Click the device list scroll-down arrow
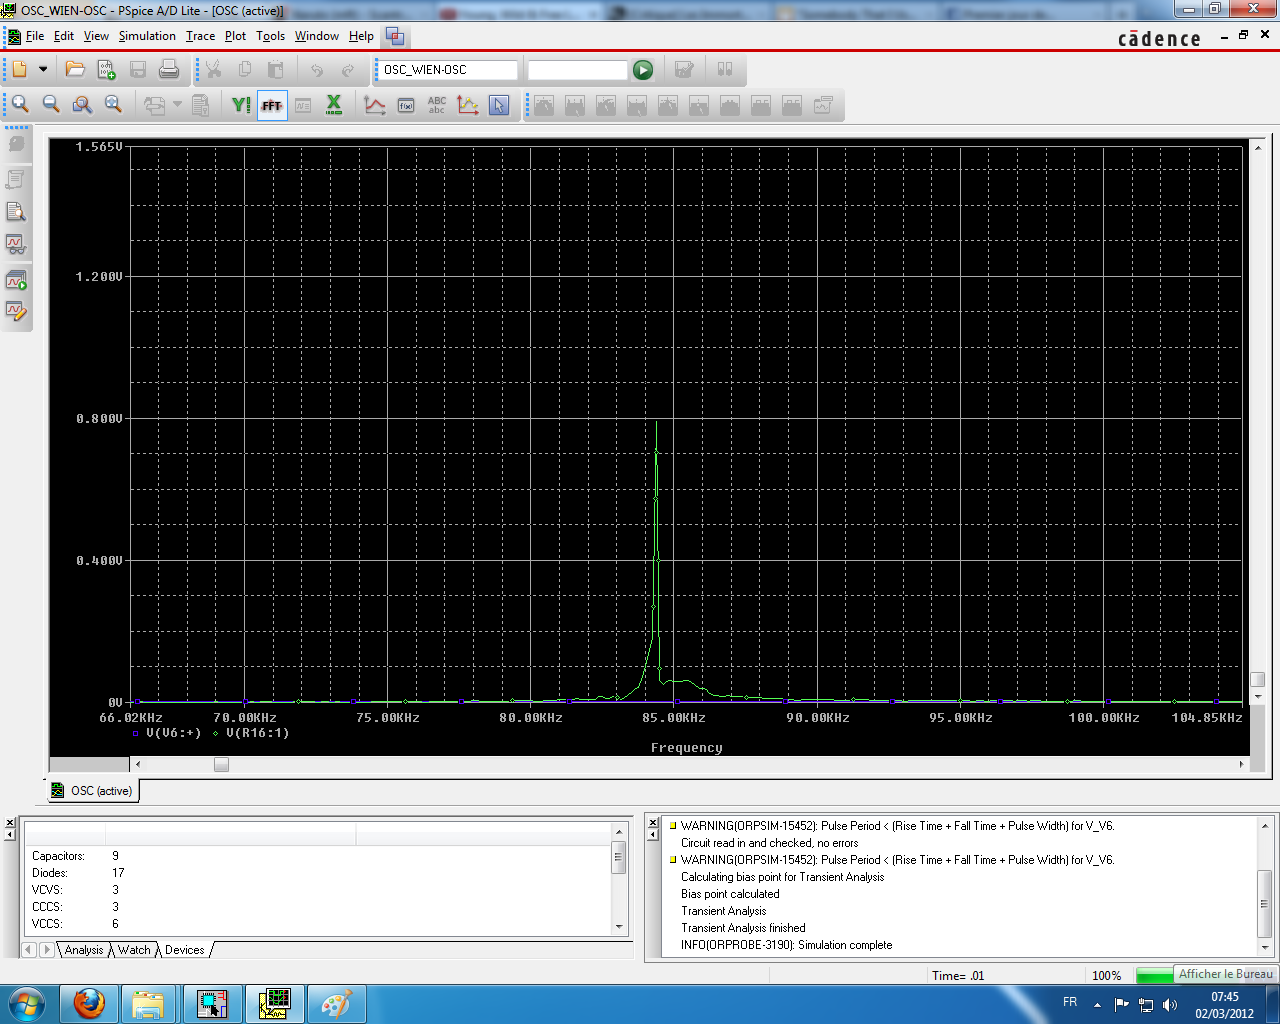 tap(619, 927)
